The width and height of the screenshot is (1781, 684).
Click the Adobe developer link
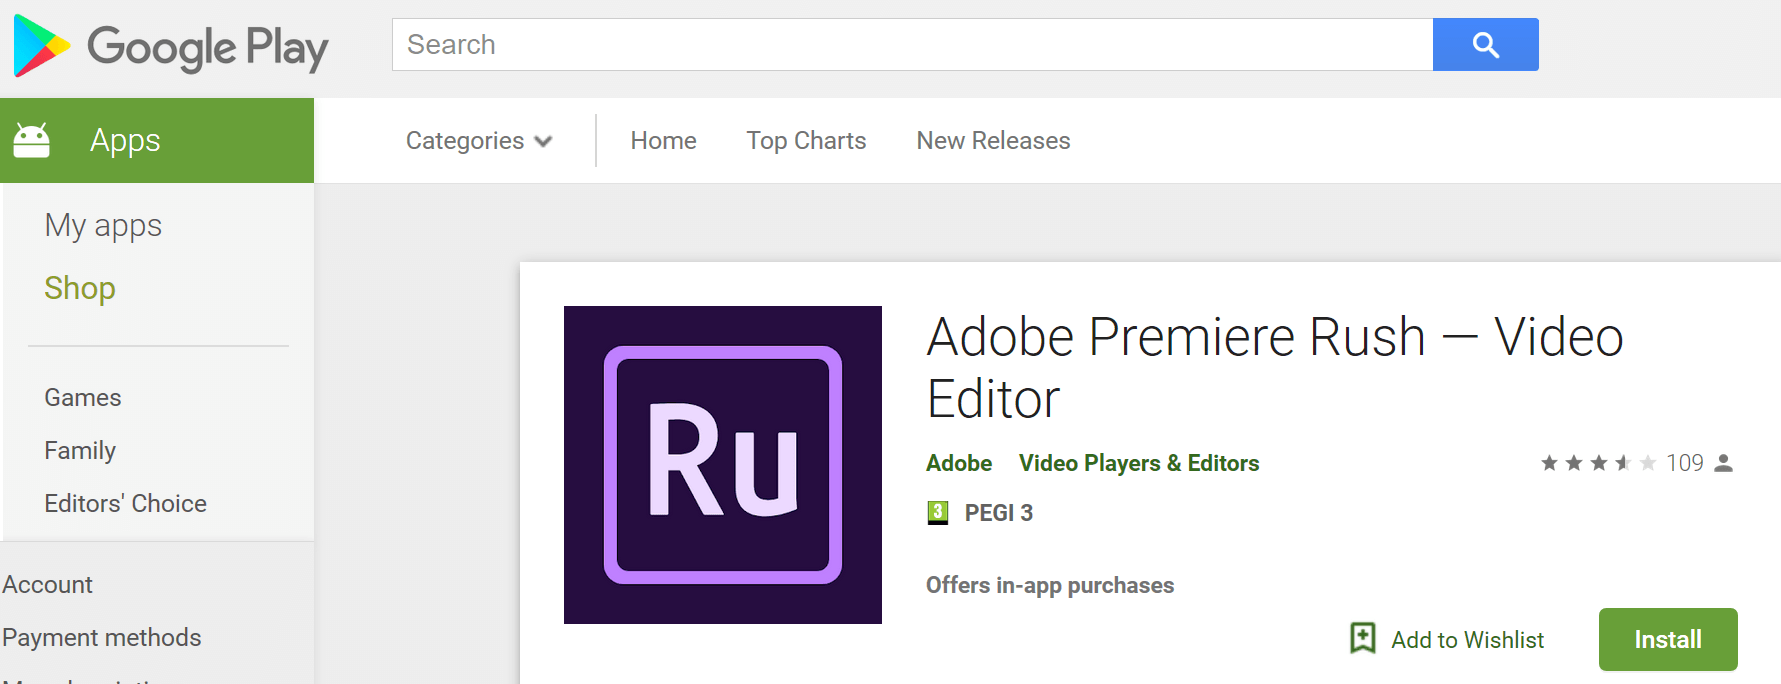pos(959,463)
